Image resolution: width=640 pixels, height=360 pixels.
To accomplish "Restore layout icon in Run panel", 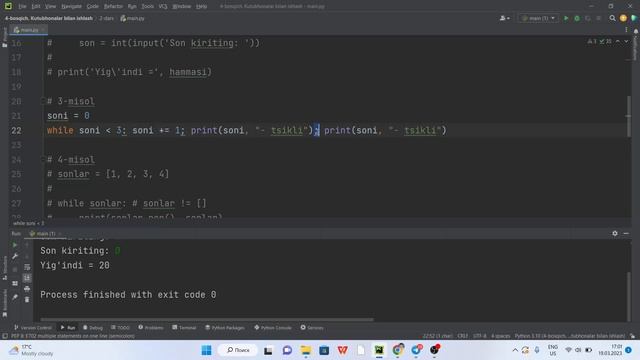I will (15, 283).
